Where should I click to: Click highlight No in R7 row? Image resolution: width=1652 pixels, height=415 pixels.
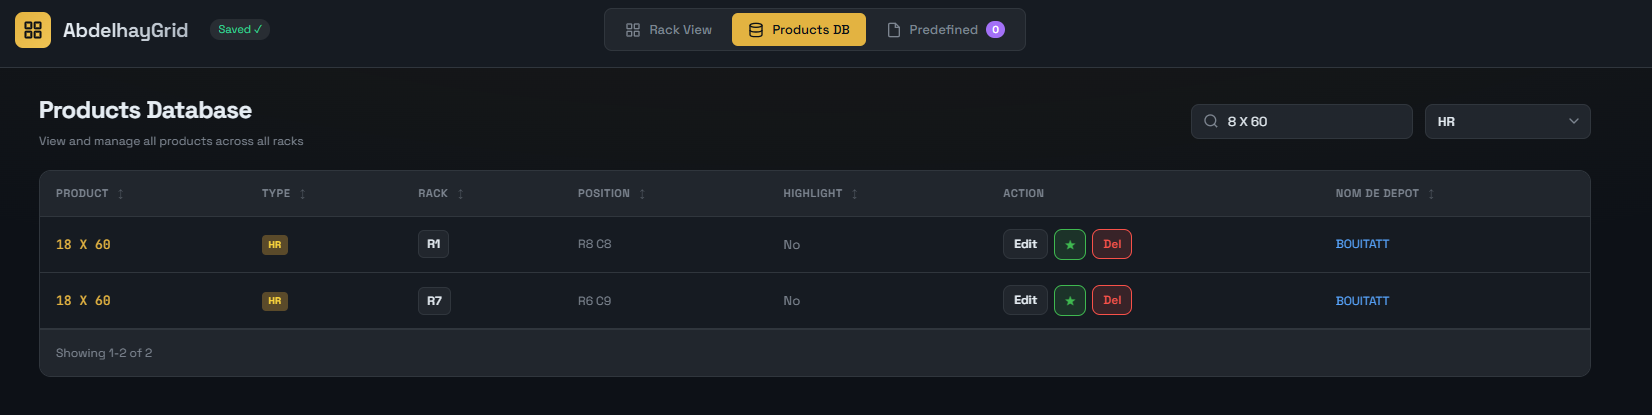click(792, 301)
